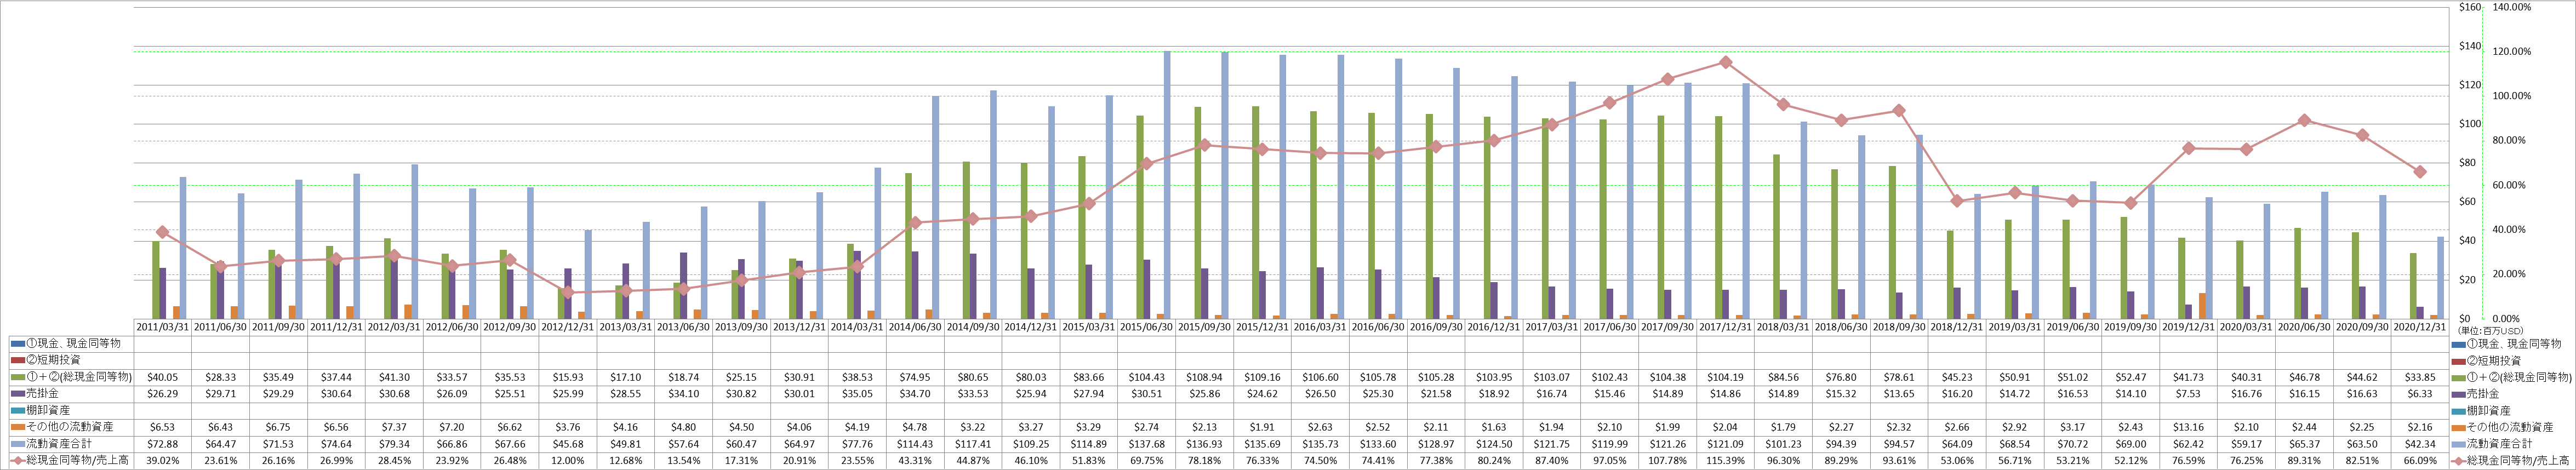Click the light-blue total assets bar at 2014/06/30
The height and width of the screenshot is (470, 2576).
(936, 207)
